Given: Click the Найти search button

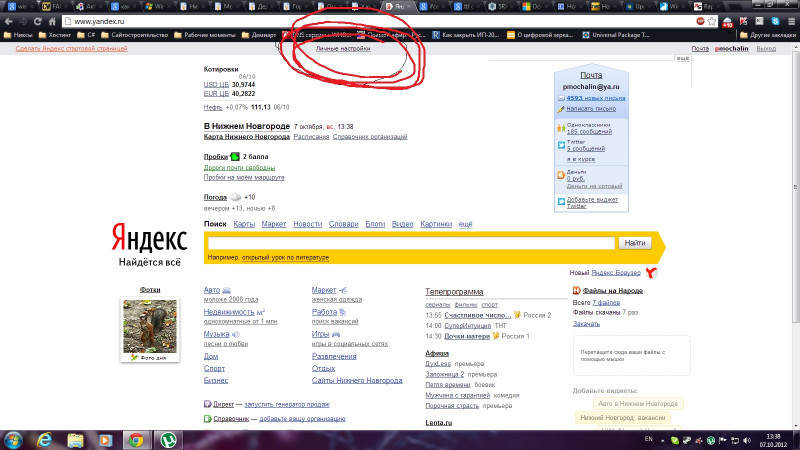Looking at the screenshot, I should [x=635, y=243].
